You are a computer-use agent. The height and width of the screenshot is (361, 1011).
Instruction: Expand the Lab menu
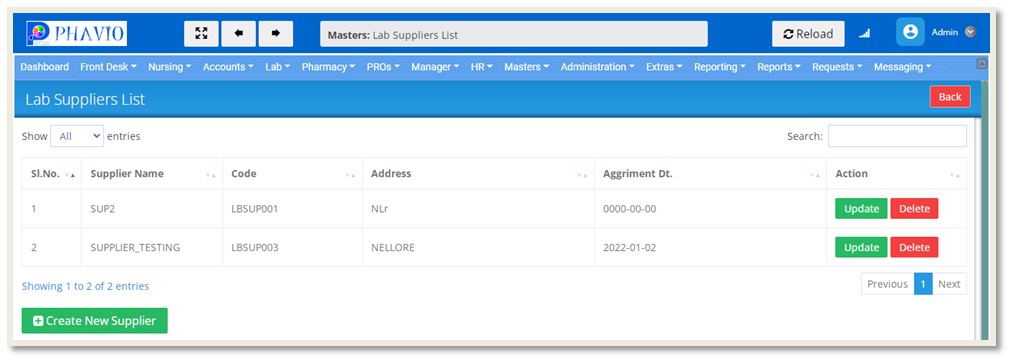[x=278, y=67]
